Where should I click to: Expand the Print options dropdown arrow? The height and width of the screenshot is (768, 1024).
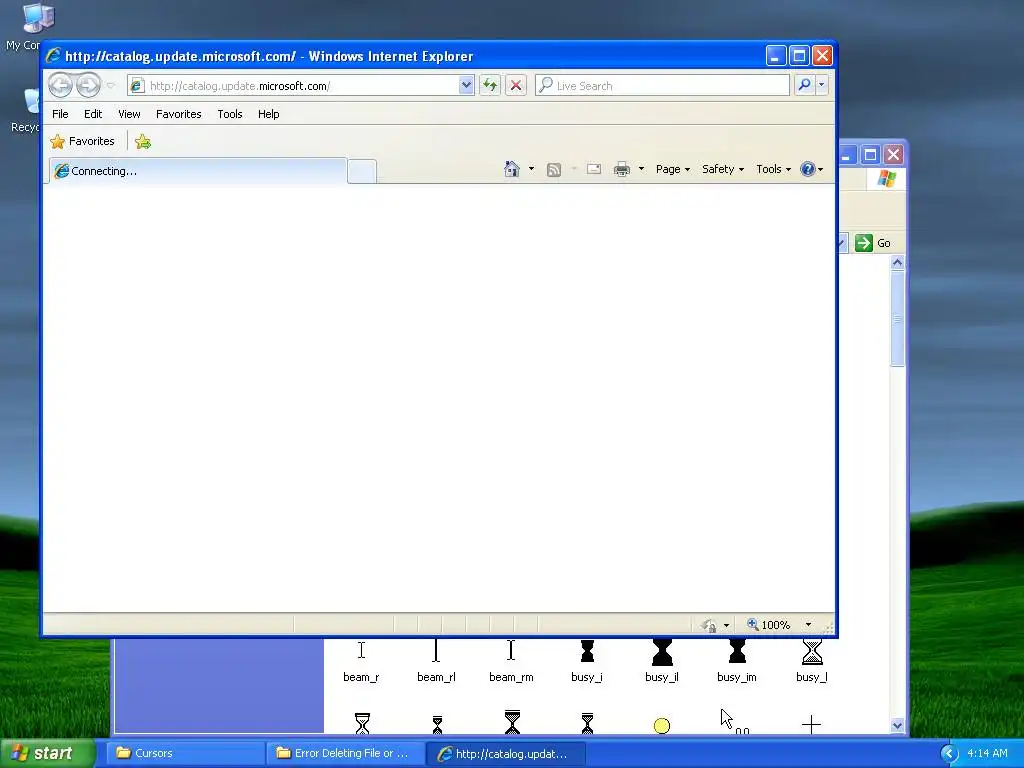(641, 169)
